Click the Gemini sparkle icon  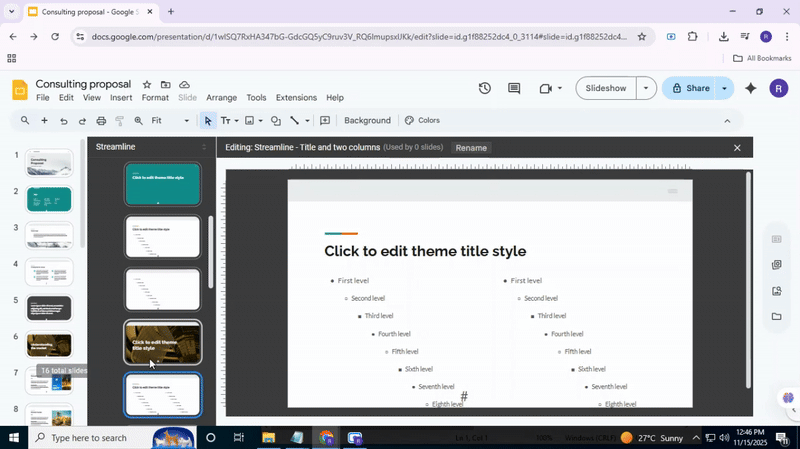(751, 88)
